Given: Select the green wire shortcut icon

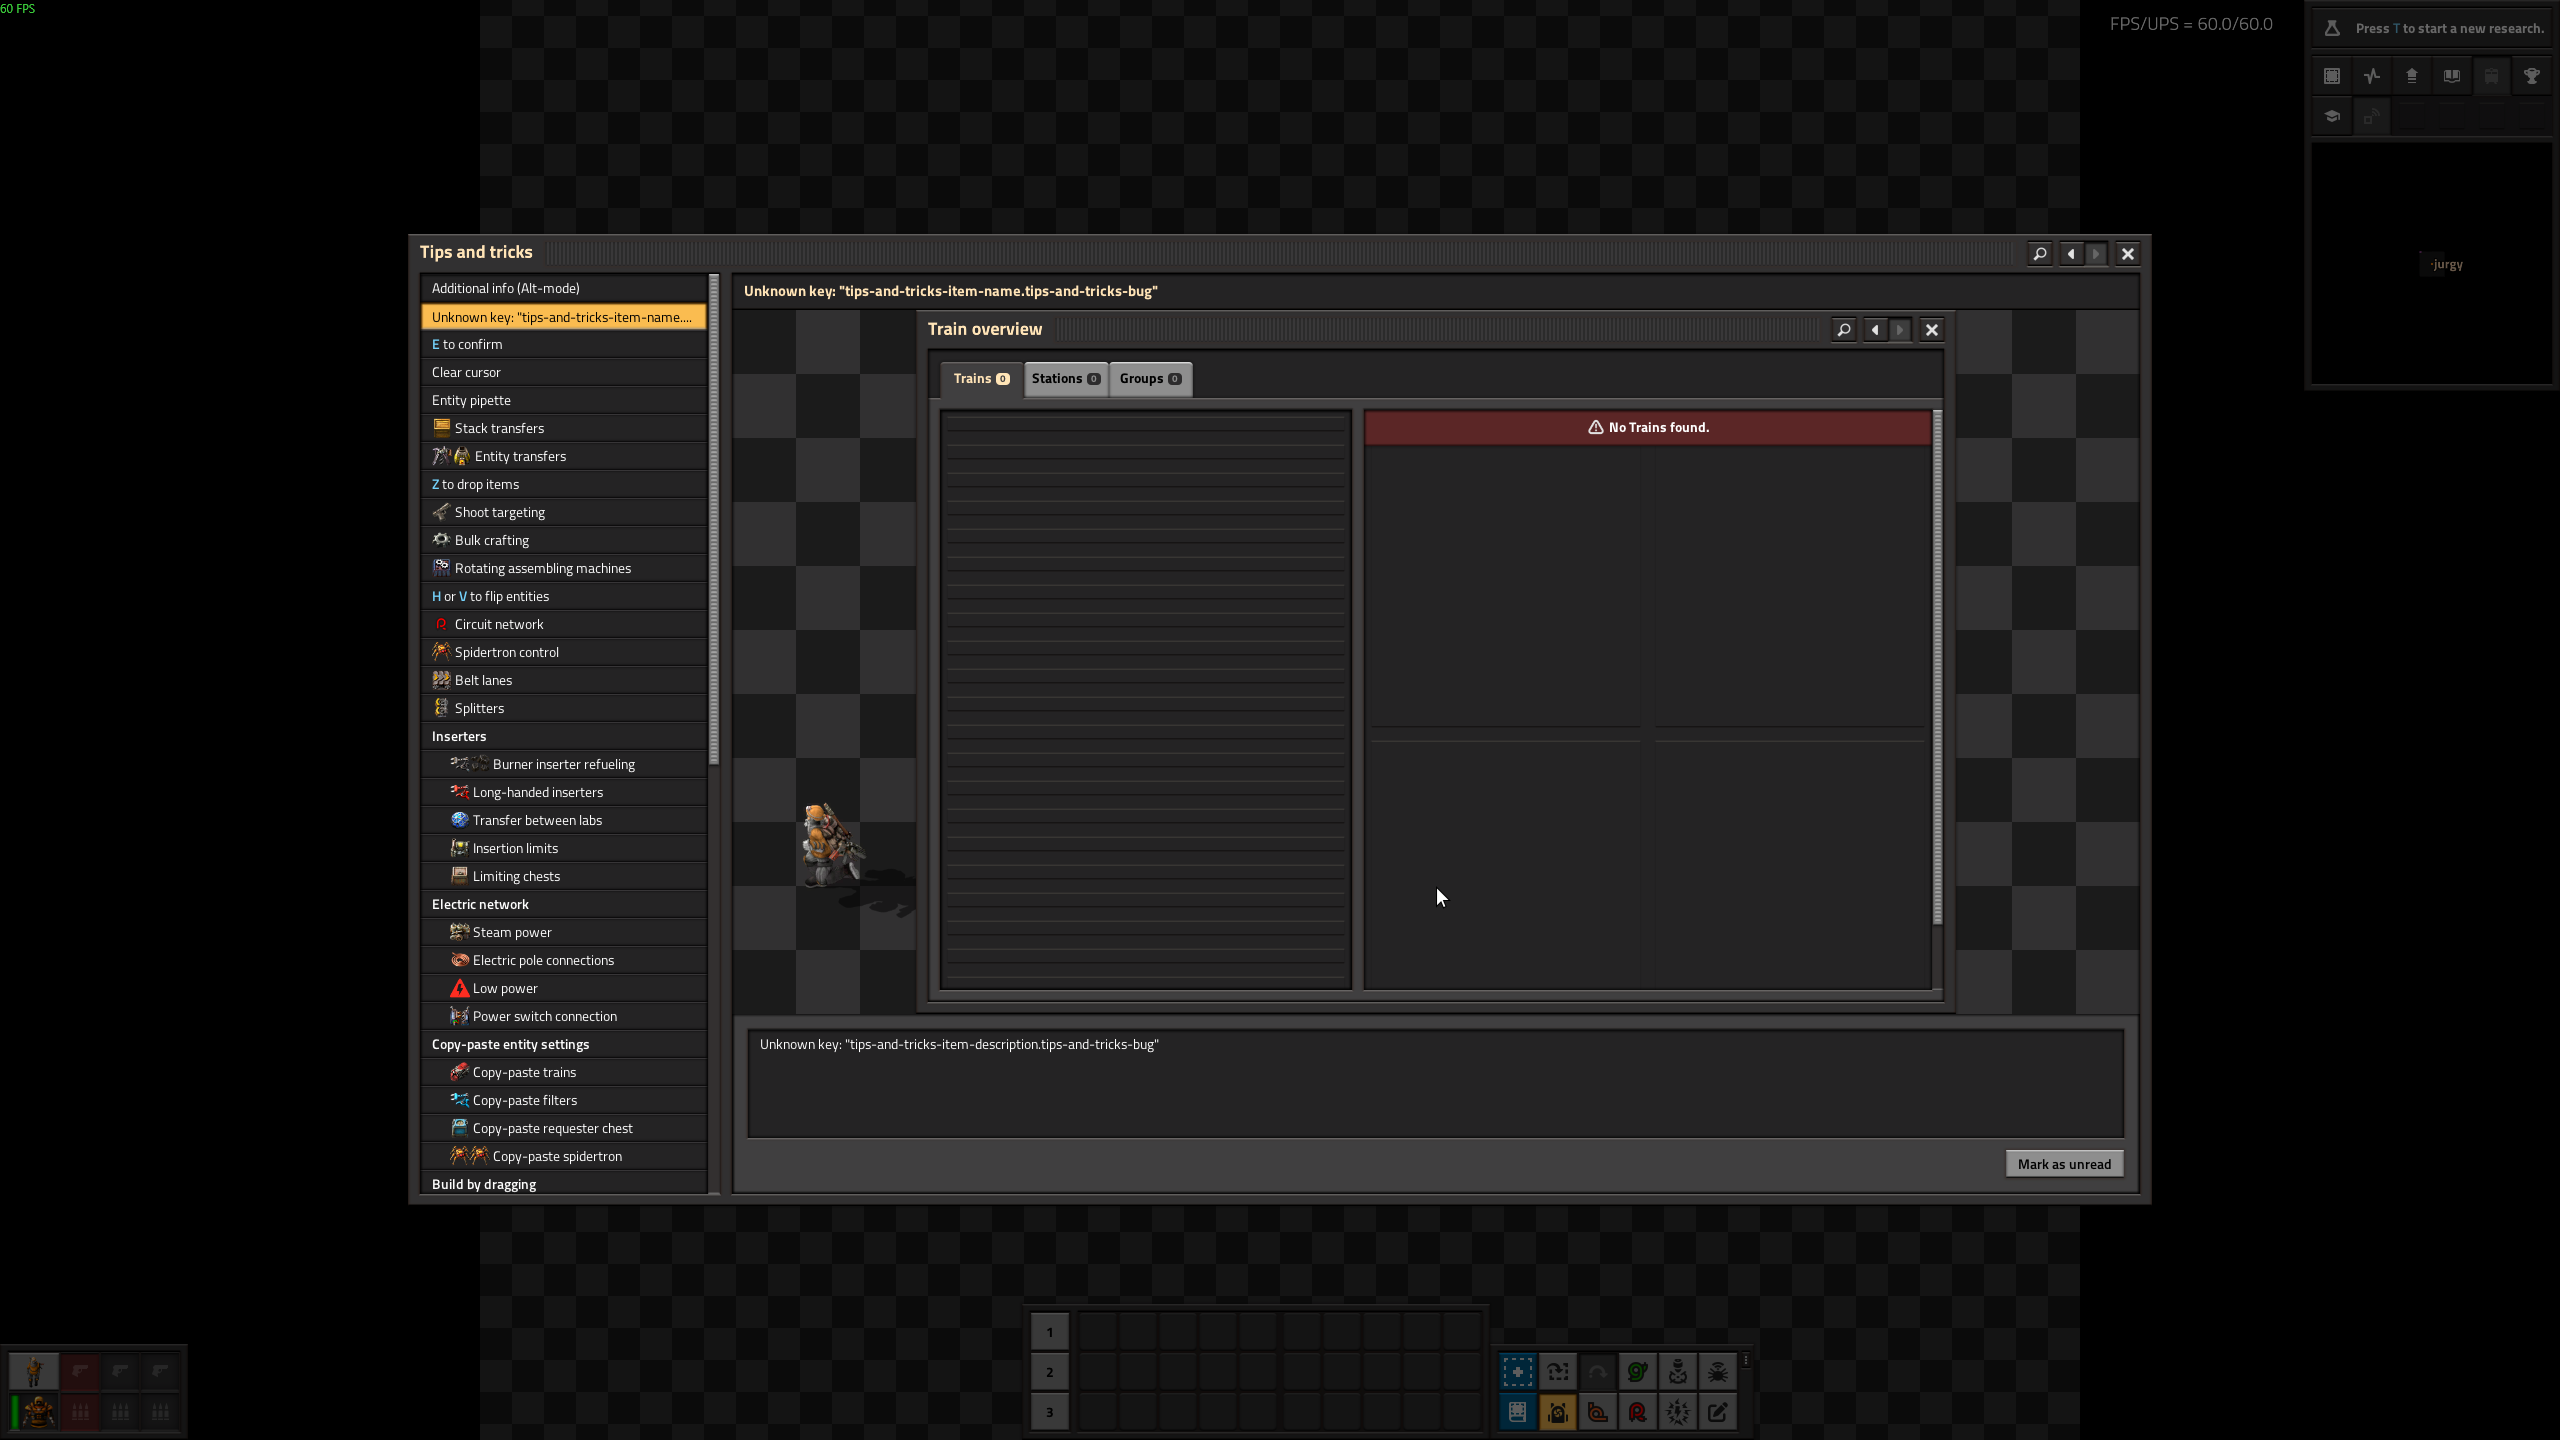Looking at the screenshot, I should 1637,1372.
